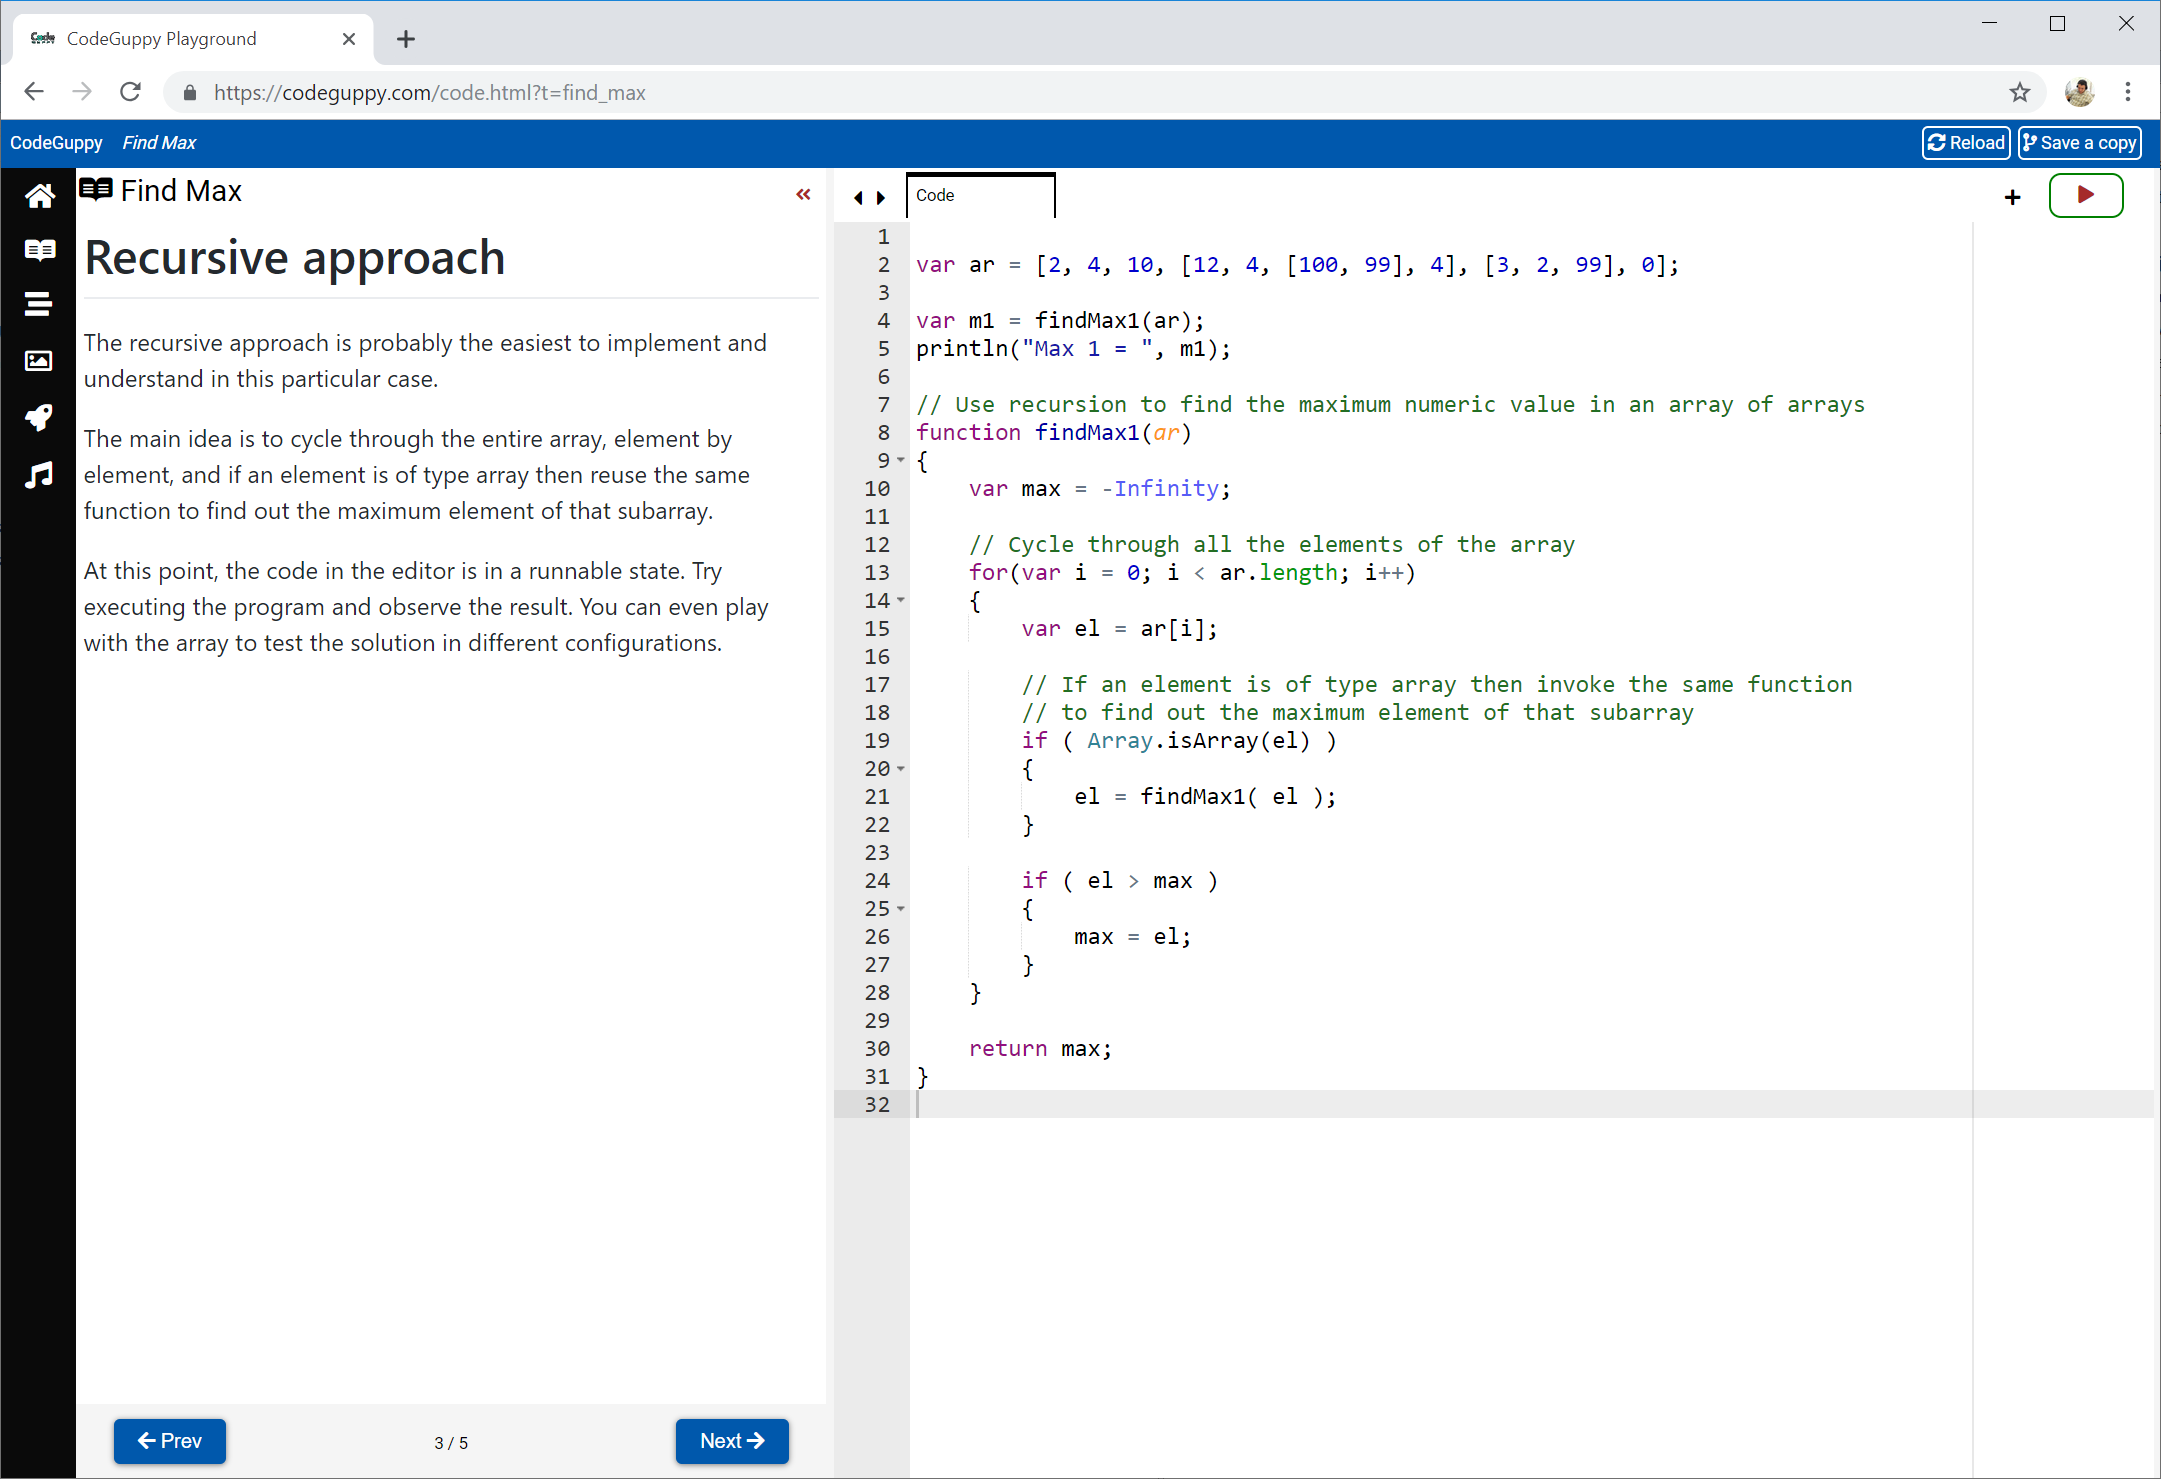Switch to the Code tab

936,195
